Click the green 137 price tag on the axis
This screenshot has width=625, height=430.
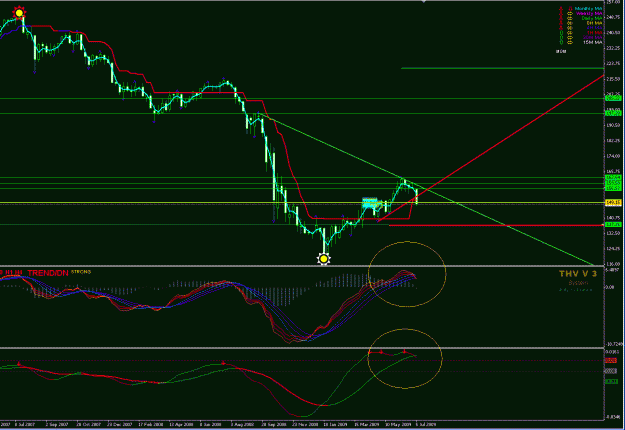pos(613,224)
